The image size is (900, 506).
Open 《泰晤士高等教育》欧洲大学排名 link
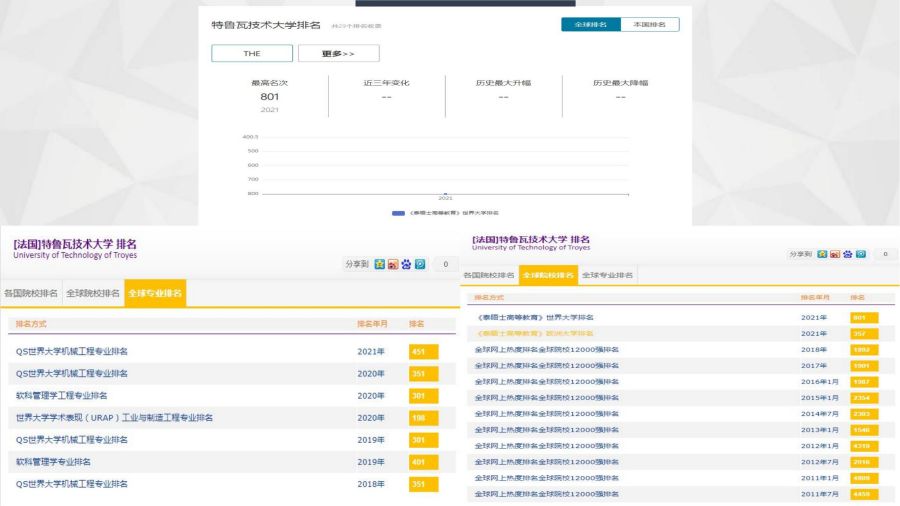point(536,333)
